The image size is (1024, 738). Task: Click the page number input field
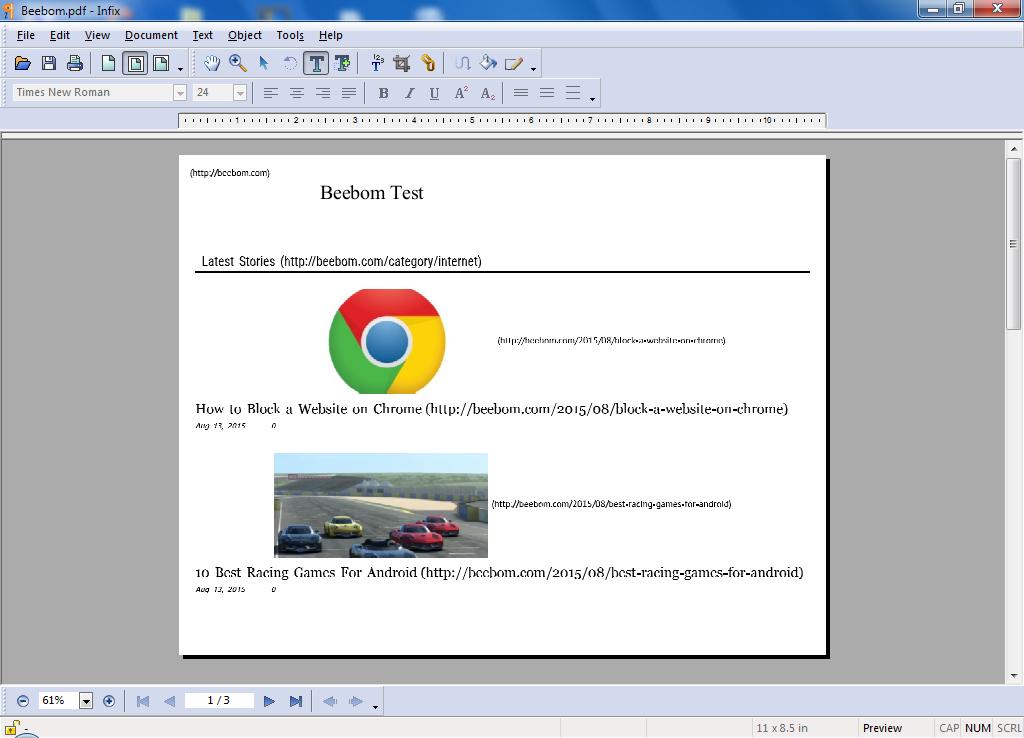pos(219,700)
